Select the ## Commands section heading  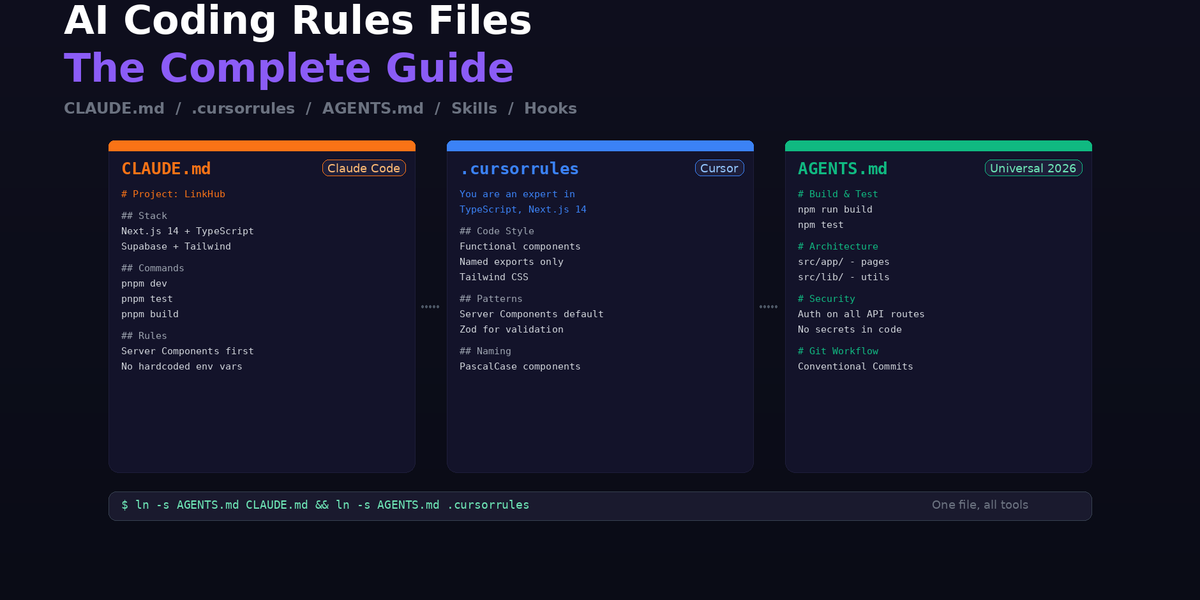(x=152, y=267)
